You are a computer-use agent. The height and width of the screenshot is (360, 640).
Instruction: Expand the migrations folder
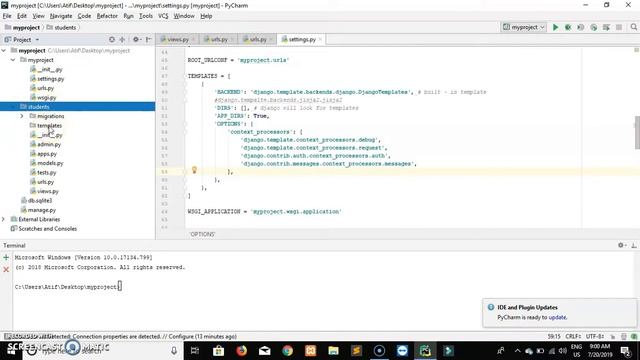click(22, 116)
